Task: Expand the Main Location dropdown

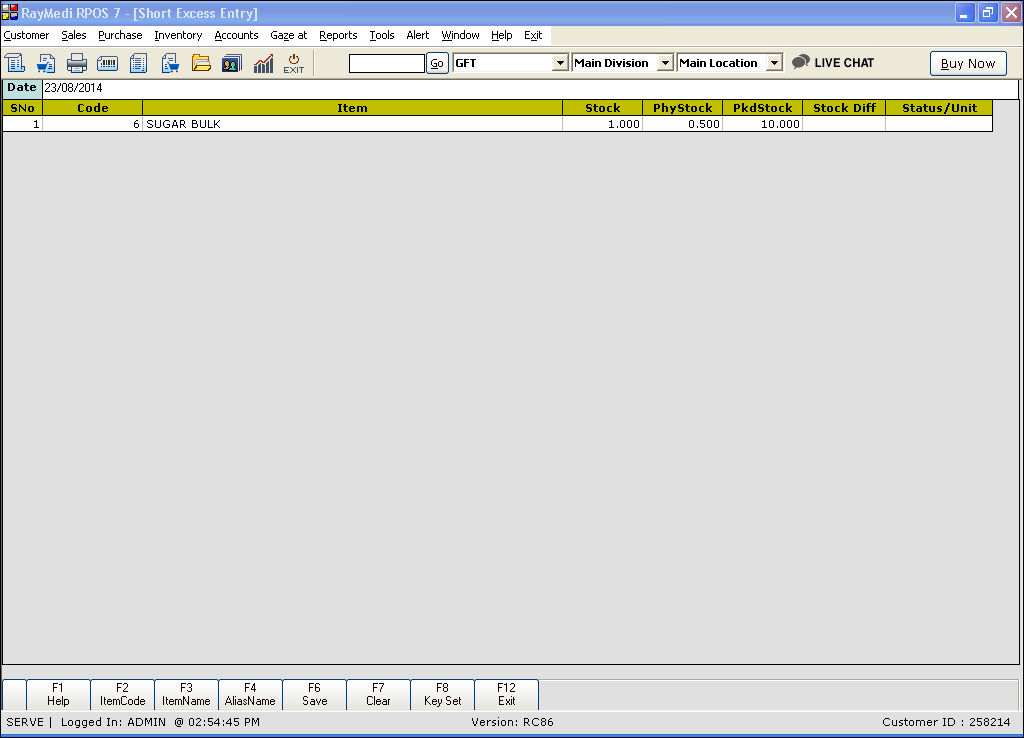Action: tap(774, 63)
